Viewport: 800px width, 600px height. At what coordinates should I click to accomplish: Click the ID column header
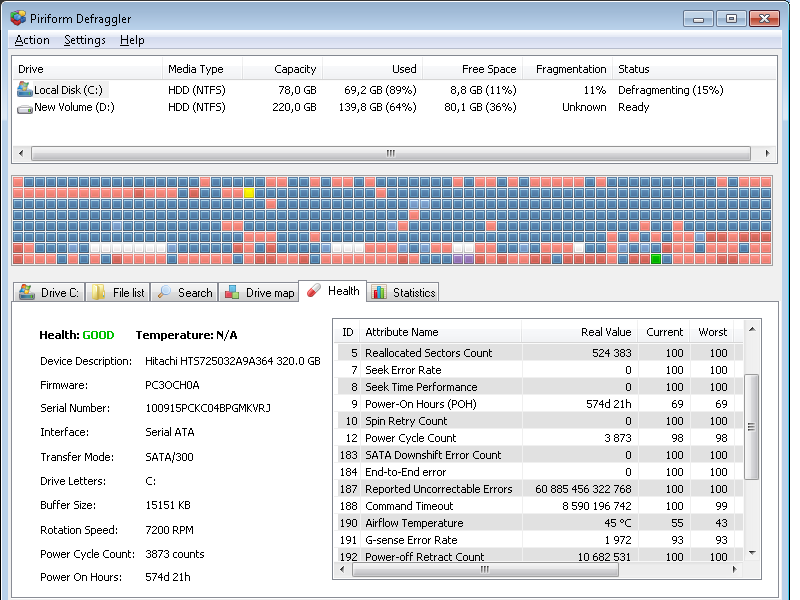point(347,332)
